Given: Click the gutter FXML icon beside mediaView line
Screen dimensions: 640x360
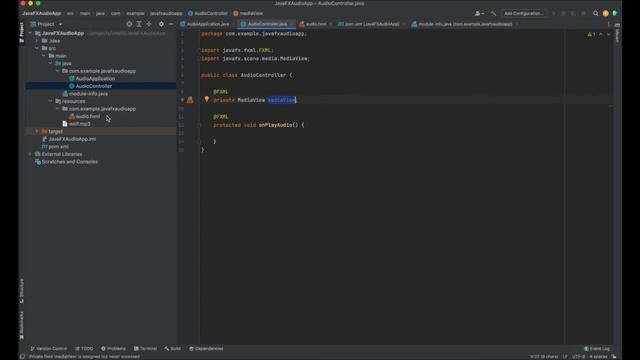Looking at the screenshot, I should tap(190, 100).
